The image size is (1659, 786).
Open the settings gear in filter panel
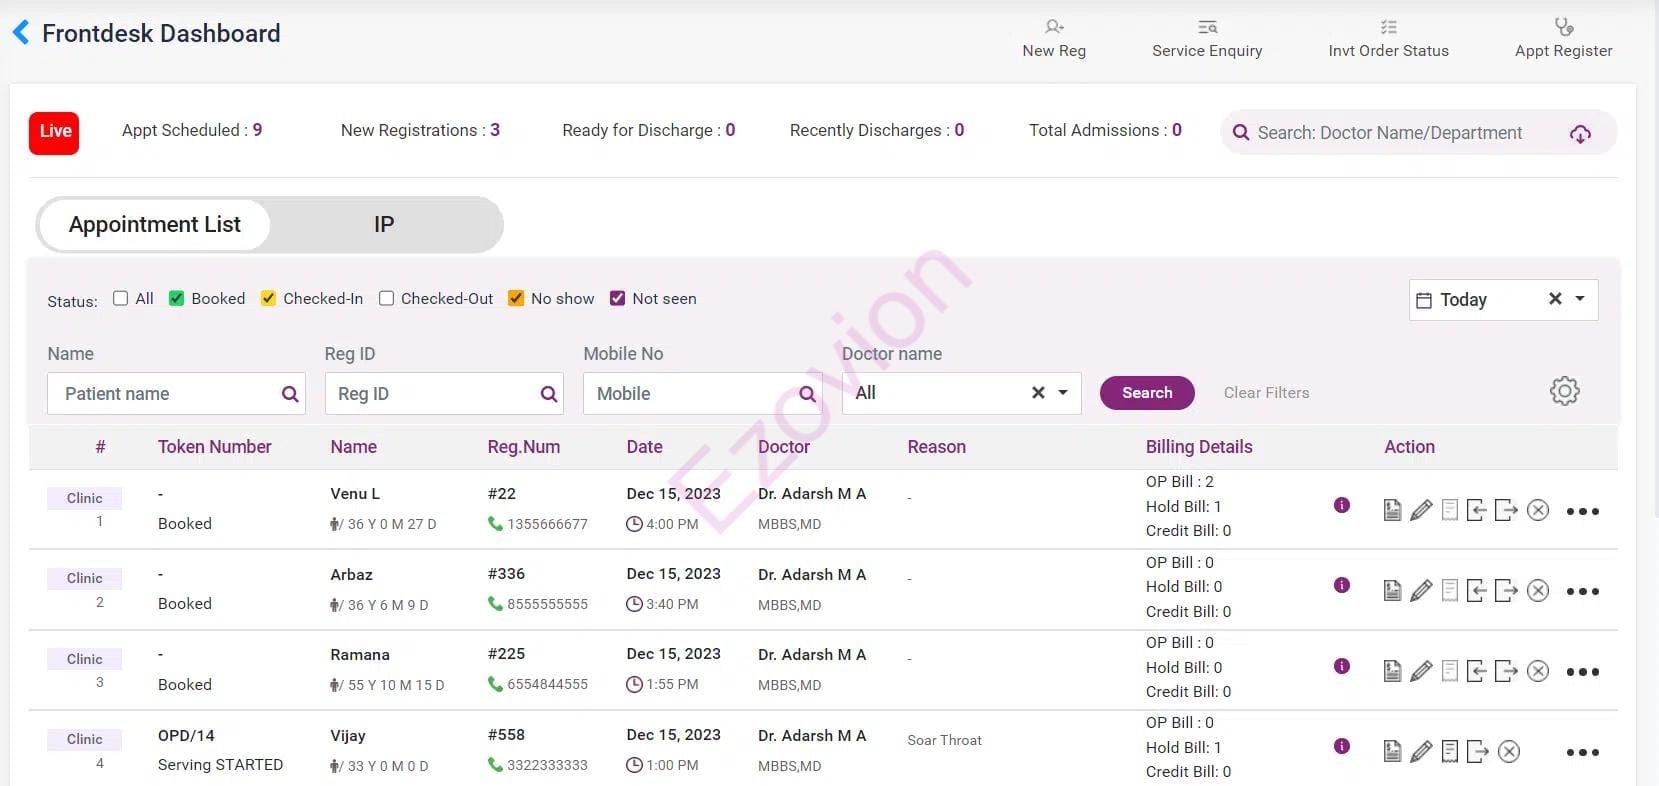[x=1564, y=392]
